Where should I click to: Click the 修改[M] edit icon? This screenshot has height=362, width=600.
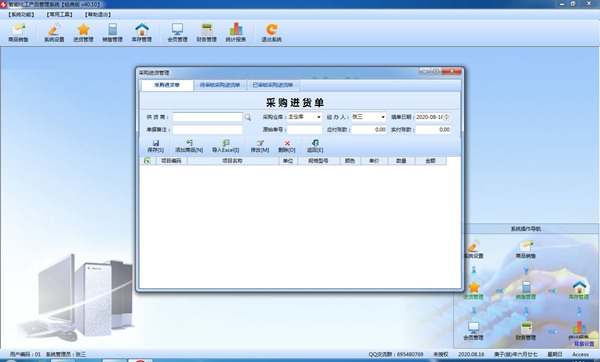[260, 146]
